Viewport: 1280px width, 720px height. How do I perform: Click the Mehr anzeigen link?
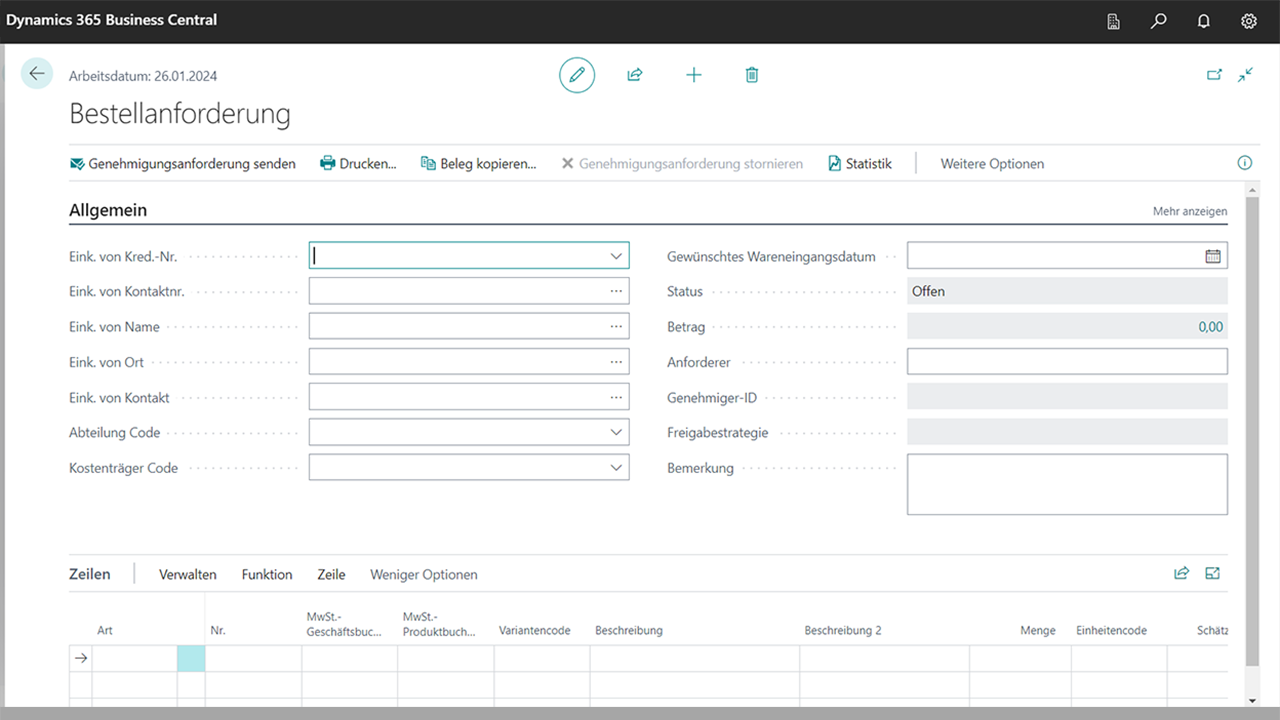click(x=1190, y=212)
